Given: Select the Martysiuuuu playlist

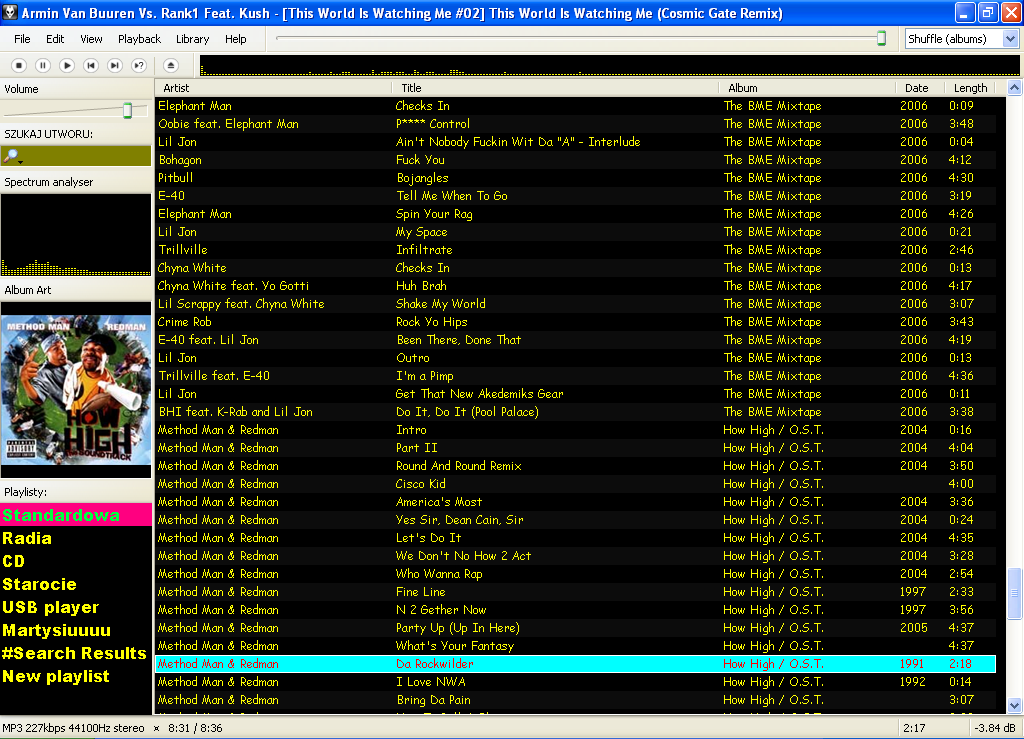Looking at the screenshot, I should coord(76,631).
